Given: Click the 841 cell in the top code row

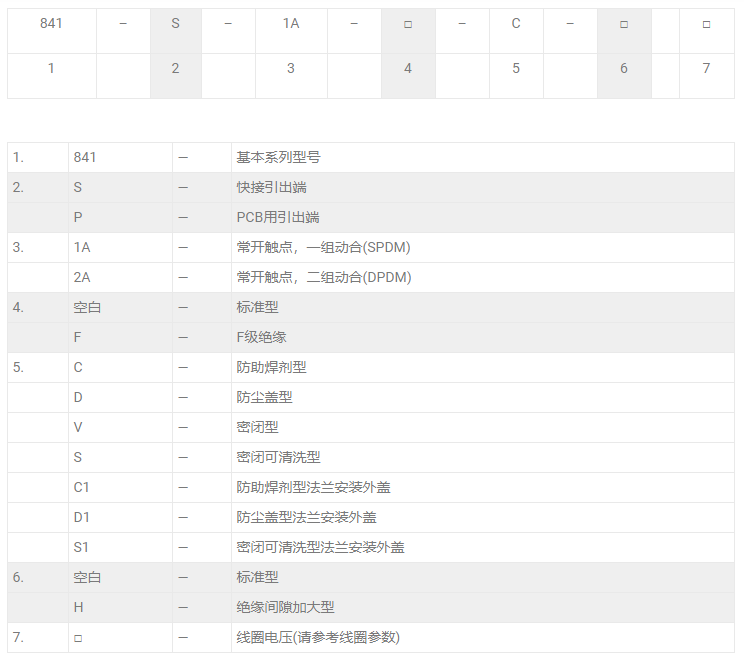Looking at the screenshot, I should click(x=51, y=23).
